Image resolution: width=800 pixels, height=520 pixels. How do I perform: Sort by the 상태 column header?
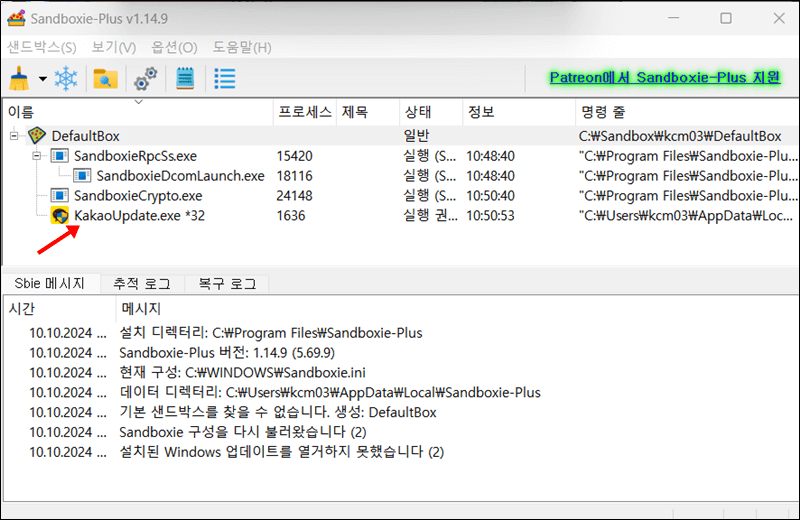(x=431, y=112)
